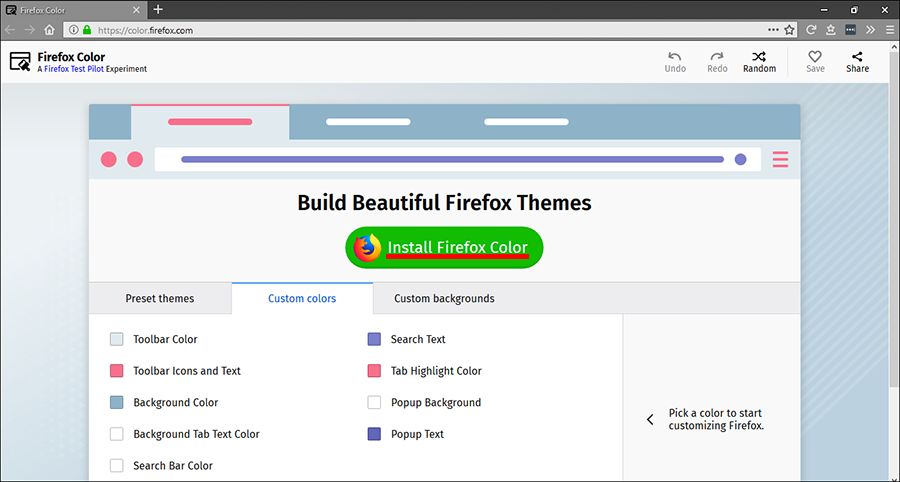This screenshot has height=482, width=900.
Task: Open the Firefox Test Pilot link
Action: click(x=74, y=69)
